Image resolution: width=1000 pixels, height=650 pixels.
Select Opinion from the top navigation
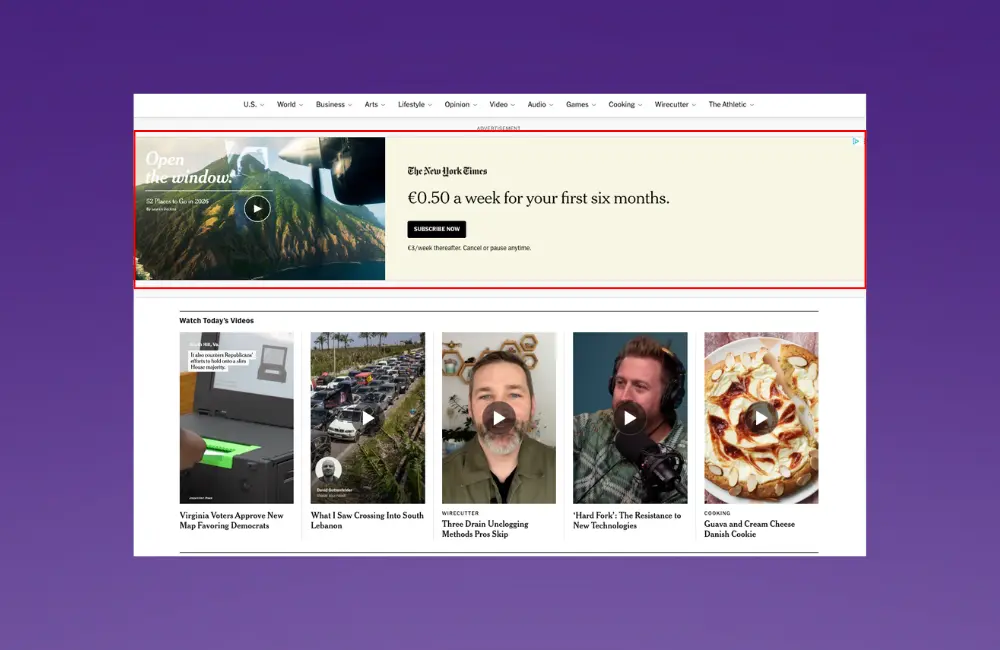tap(457, 104)
